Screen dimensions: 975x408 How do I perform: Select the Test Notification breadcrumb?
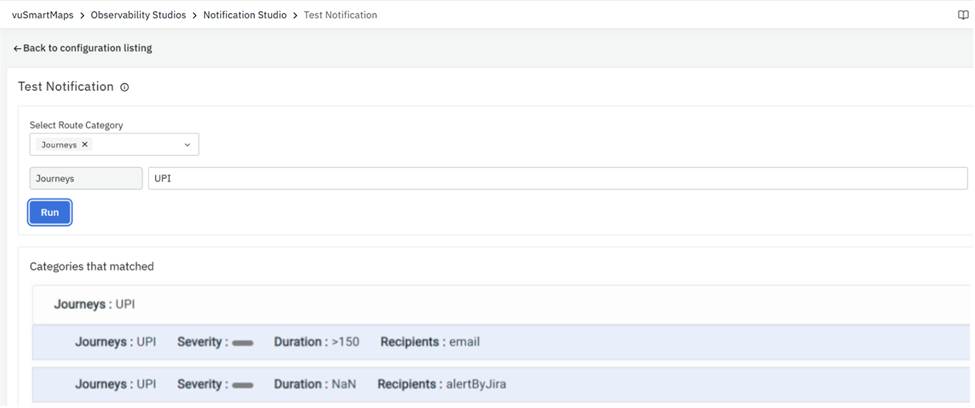[341, 15]
